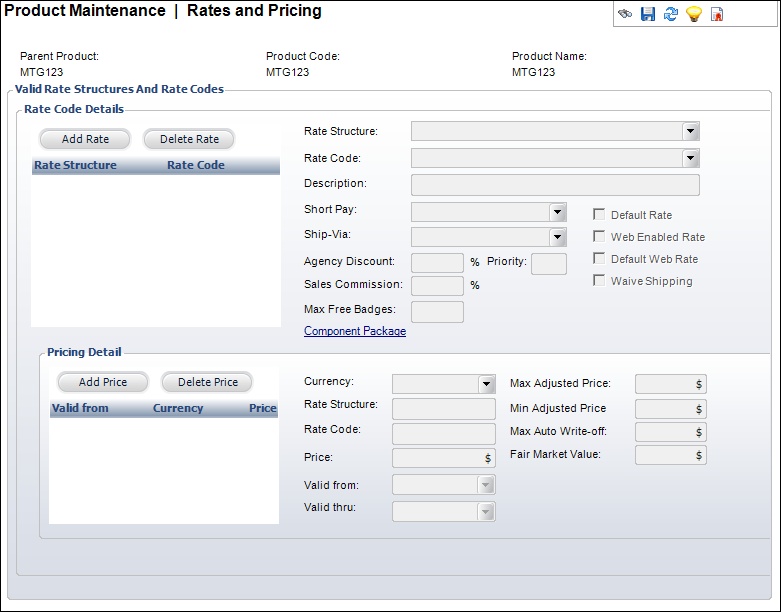
Task: Open the Rate Structure dropdown
Action: click(690, 131)
